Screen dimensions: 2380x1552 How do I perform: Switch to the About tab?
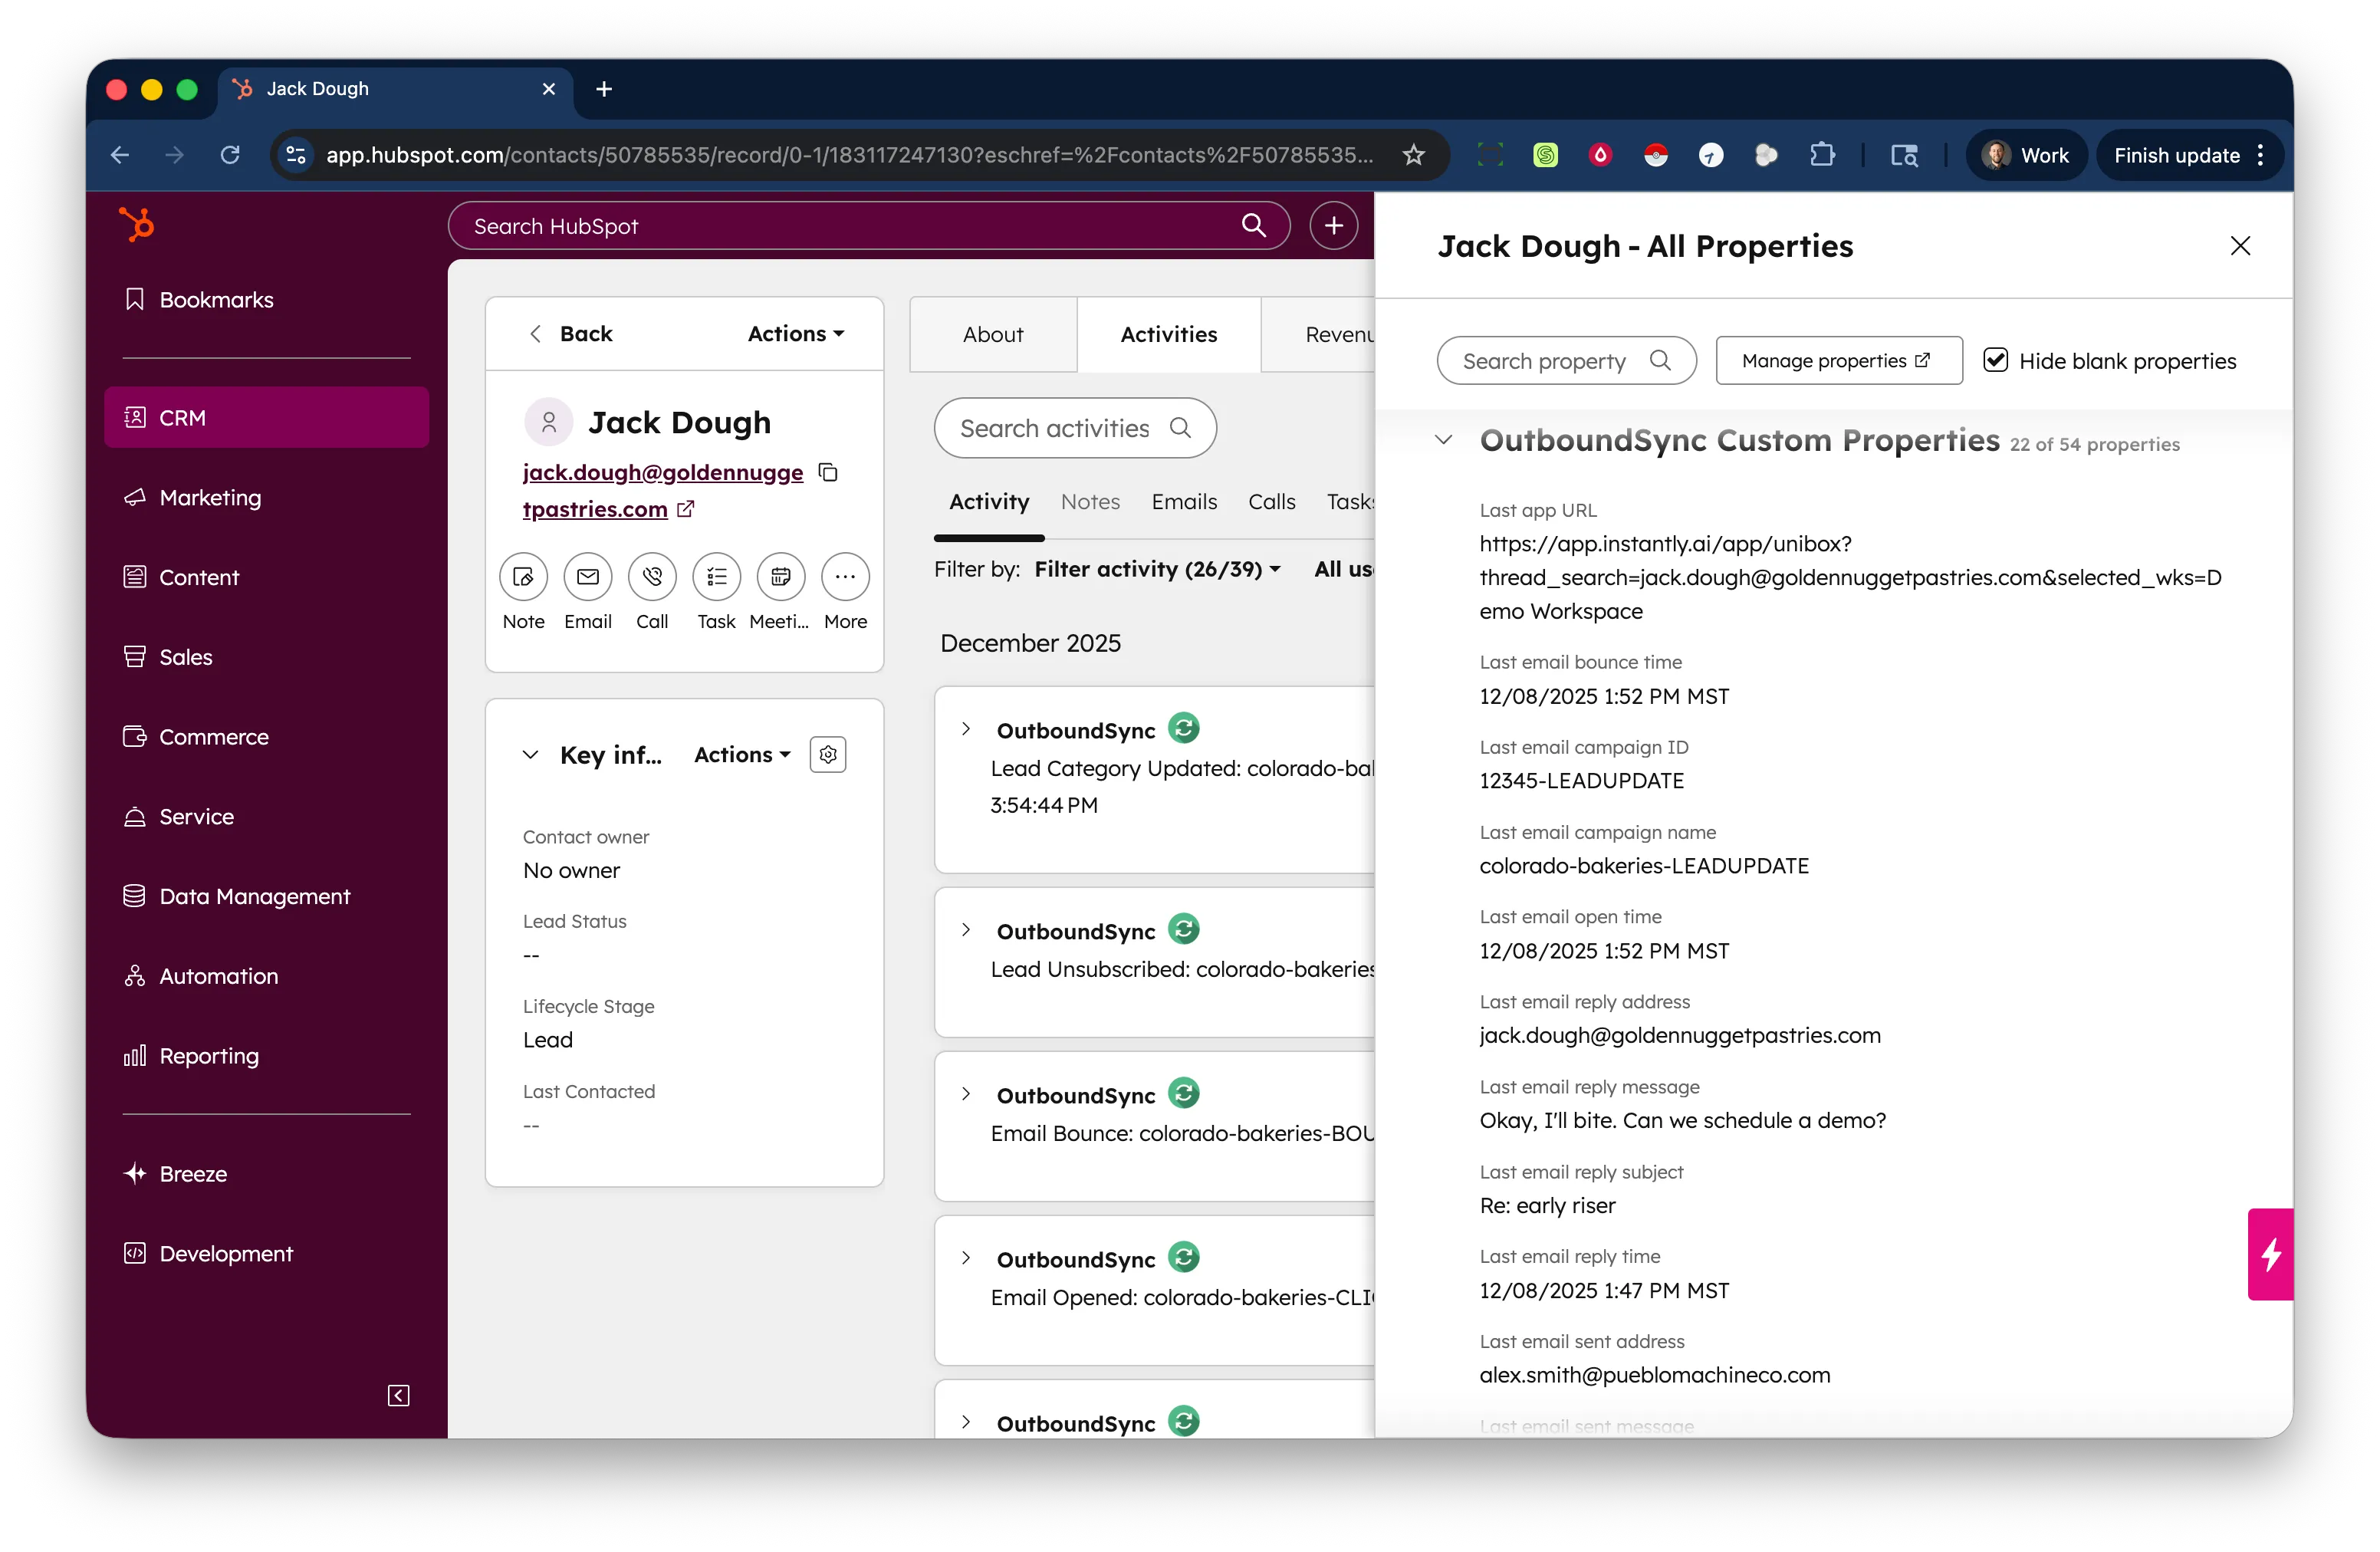click(992, 334)
